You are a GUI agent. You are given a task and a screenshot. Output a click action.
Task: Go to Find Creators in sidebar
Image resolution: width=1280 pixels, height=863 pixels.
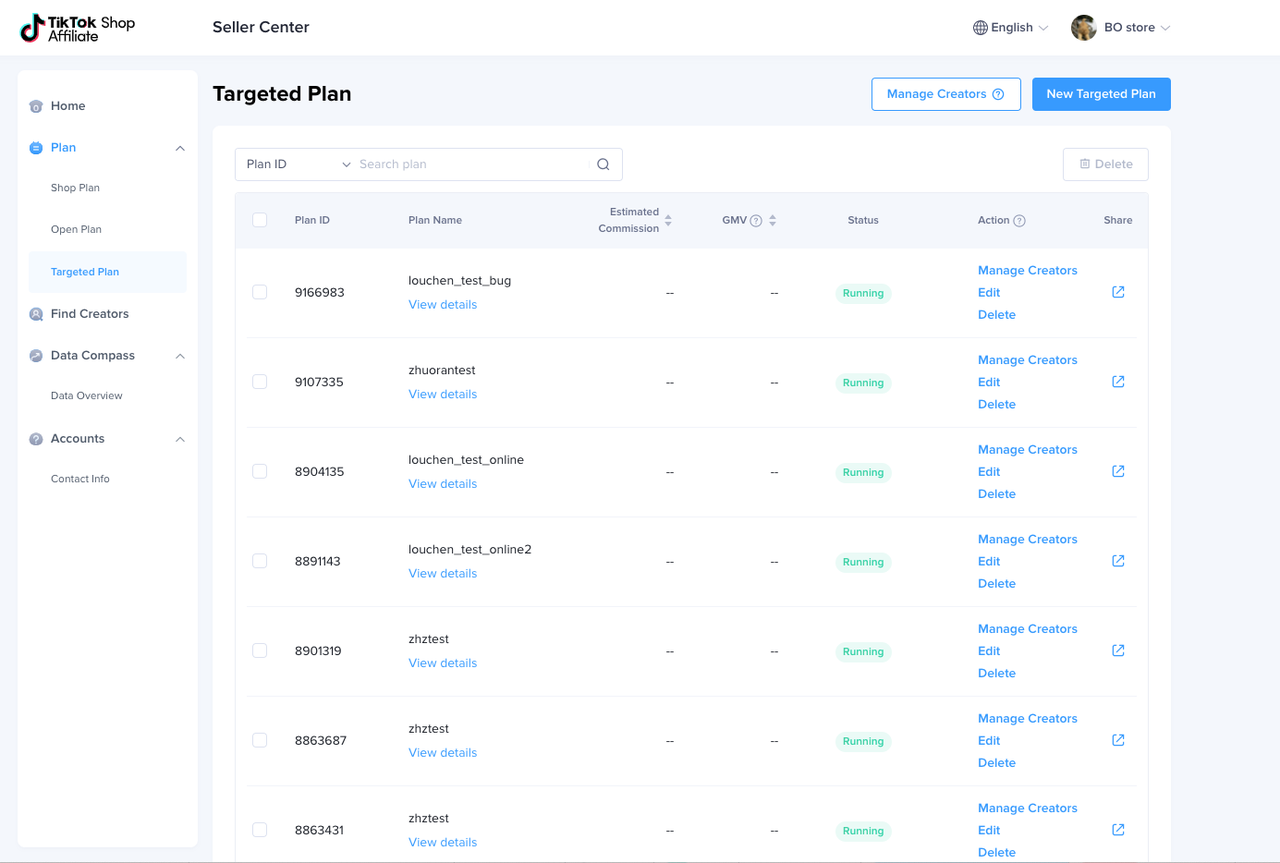(x=89, y=314)
